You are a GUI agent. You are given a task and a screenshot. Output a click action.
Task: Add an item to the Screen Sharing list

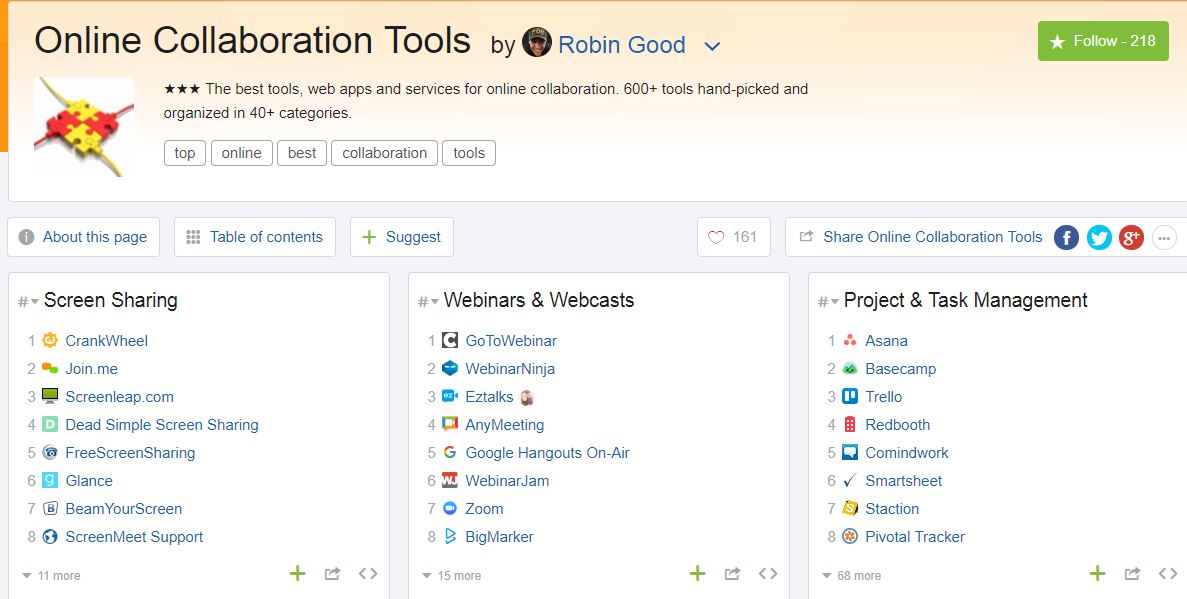click(x=297, y=573)
